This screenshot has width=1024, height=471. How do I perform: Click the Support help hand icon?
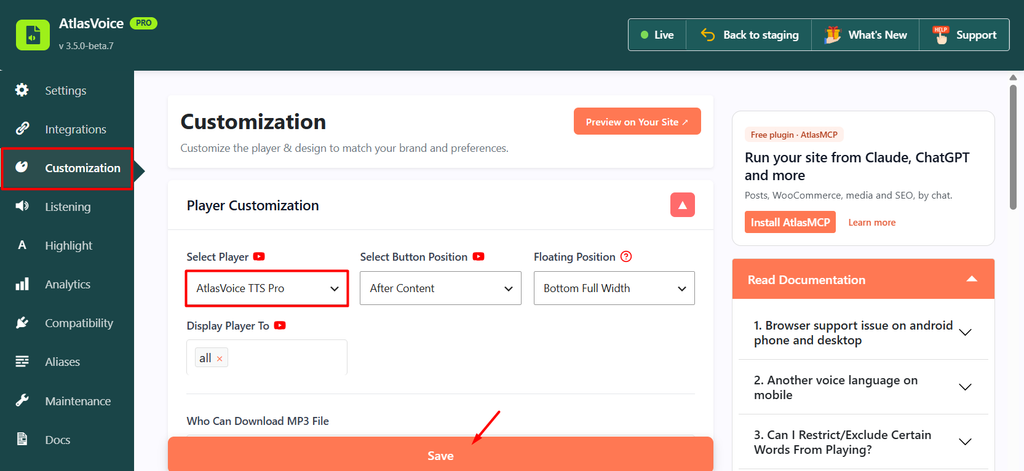tap(940, 35)
